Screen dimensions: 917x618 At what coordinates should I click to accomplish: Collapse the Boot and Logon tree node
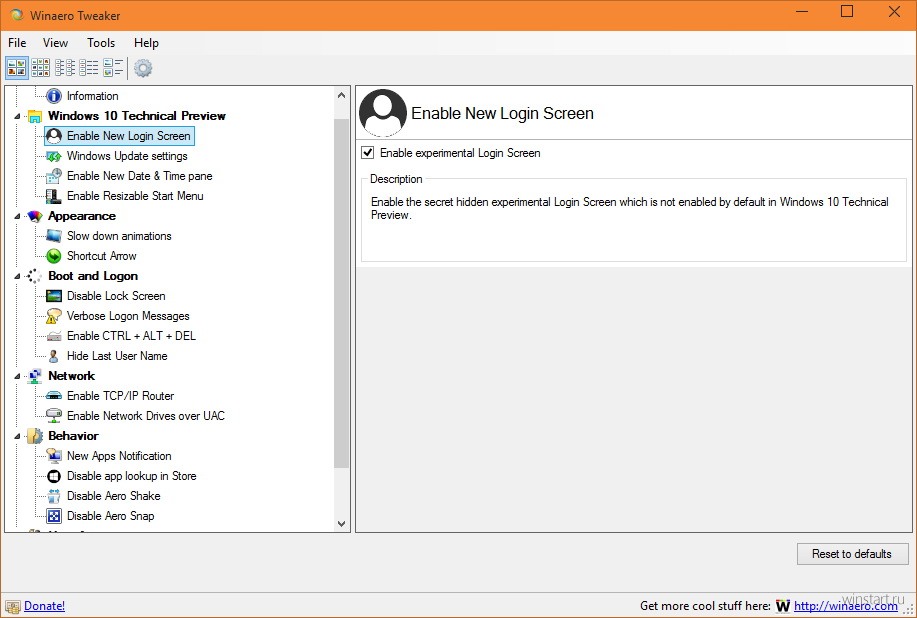pyautogui.click(x=17, y=277)
